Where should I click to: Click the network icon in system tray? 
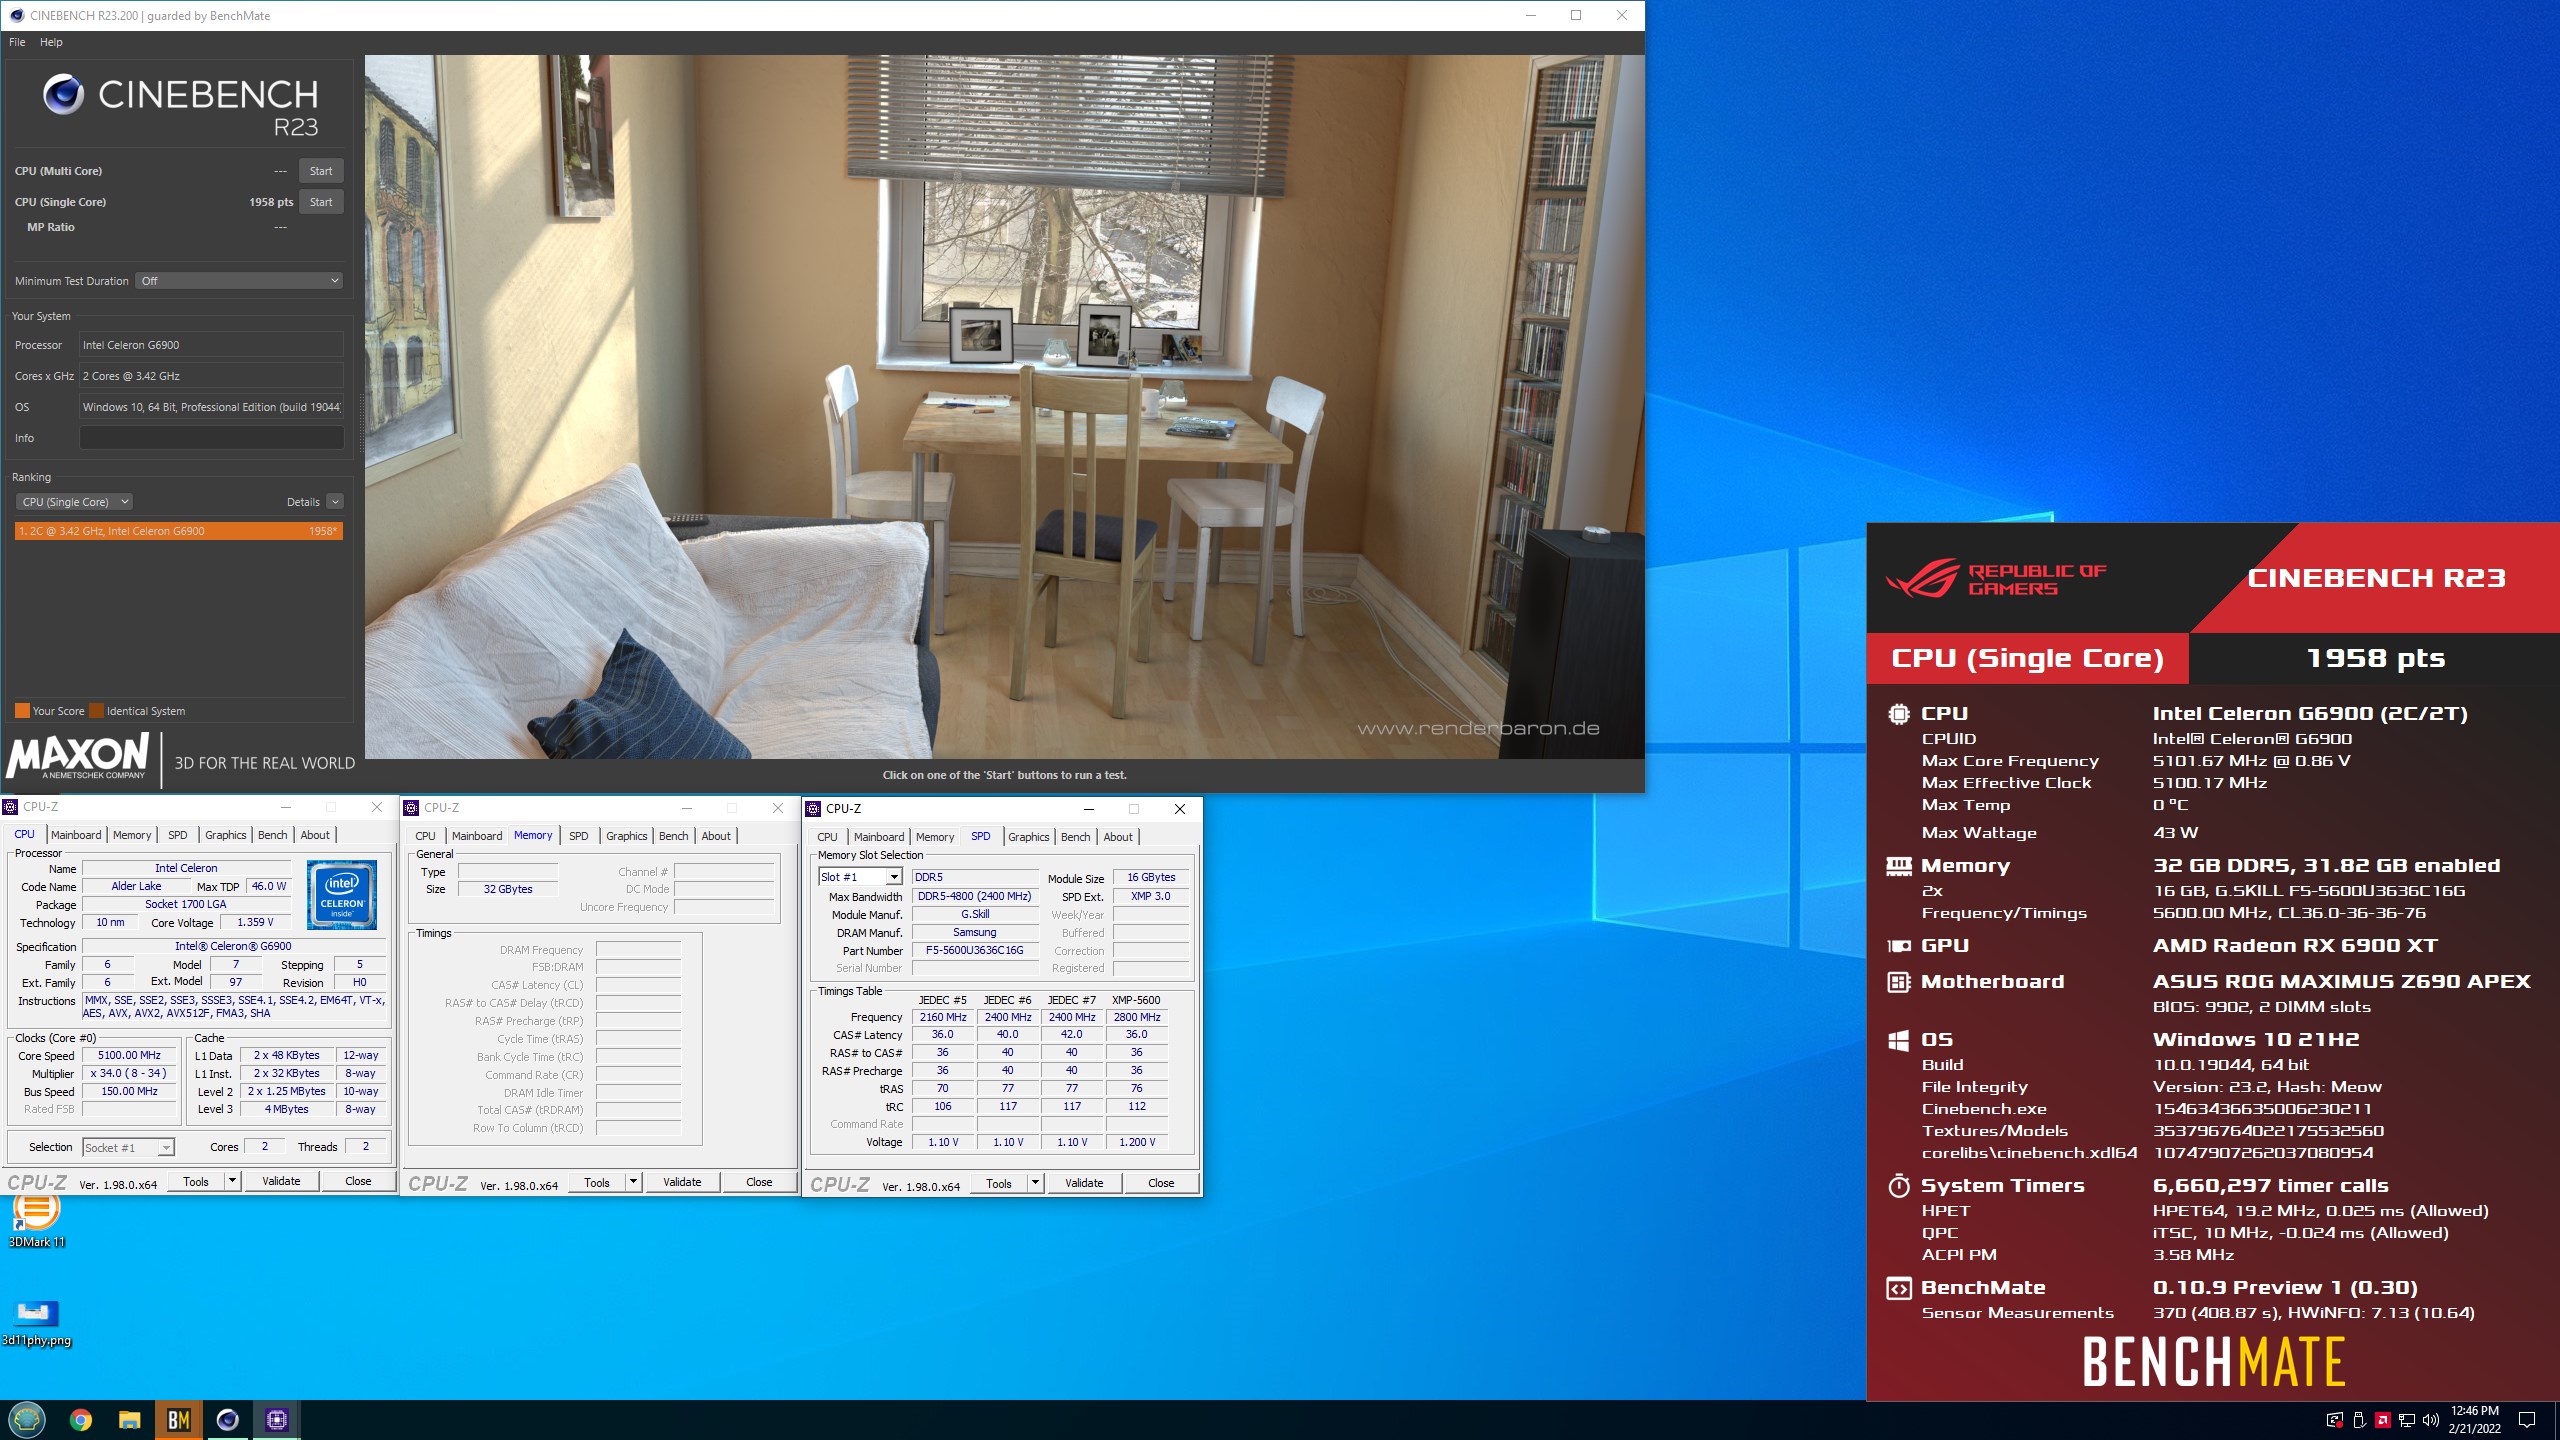[2407, 1420]
